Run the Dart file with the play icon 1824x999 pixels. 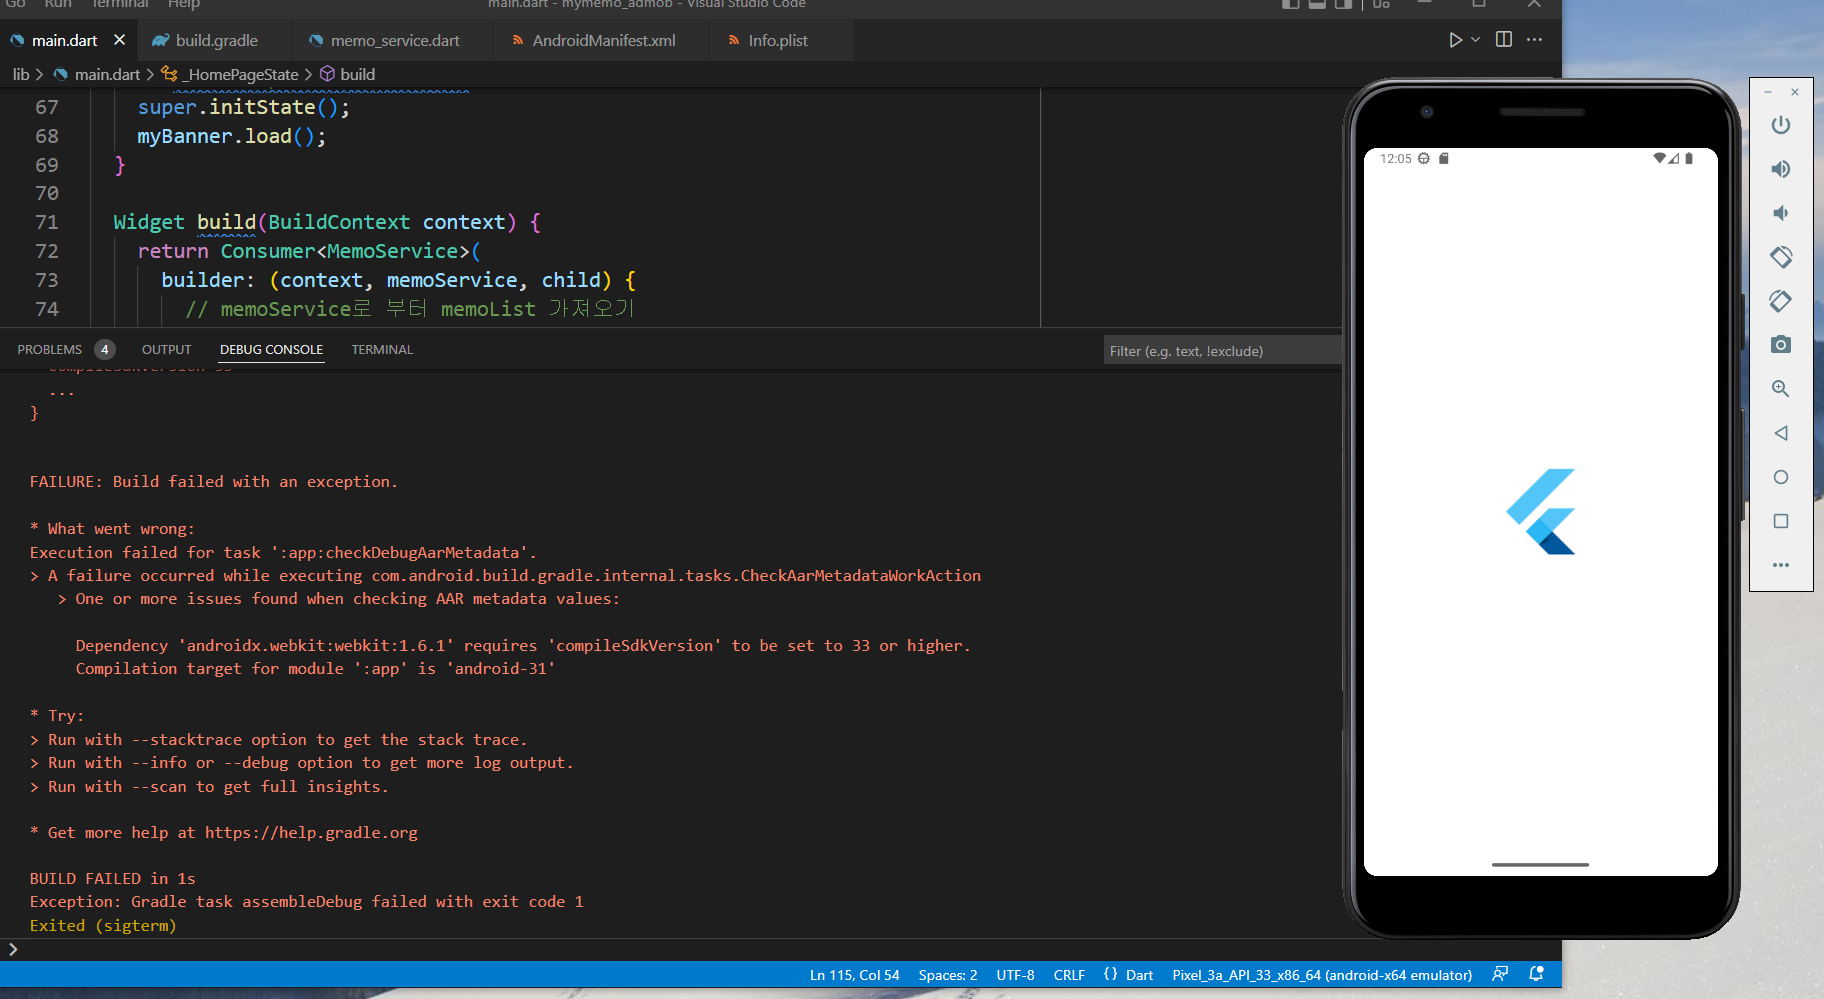[1455, 40]
